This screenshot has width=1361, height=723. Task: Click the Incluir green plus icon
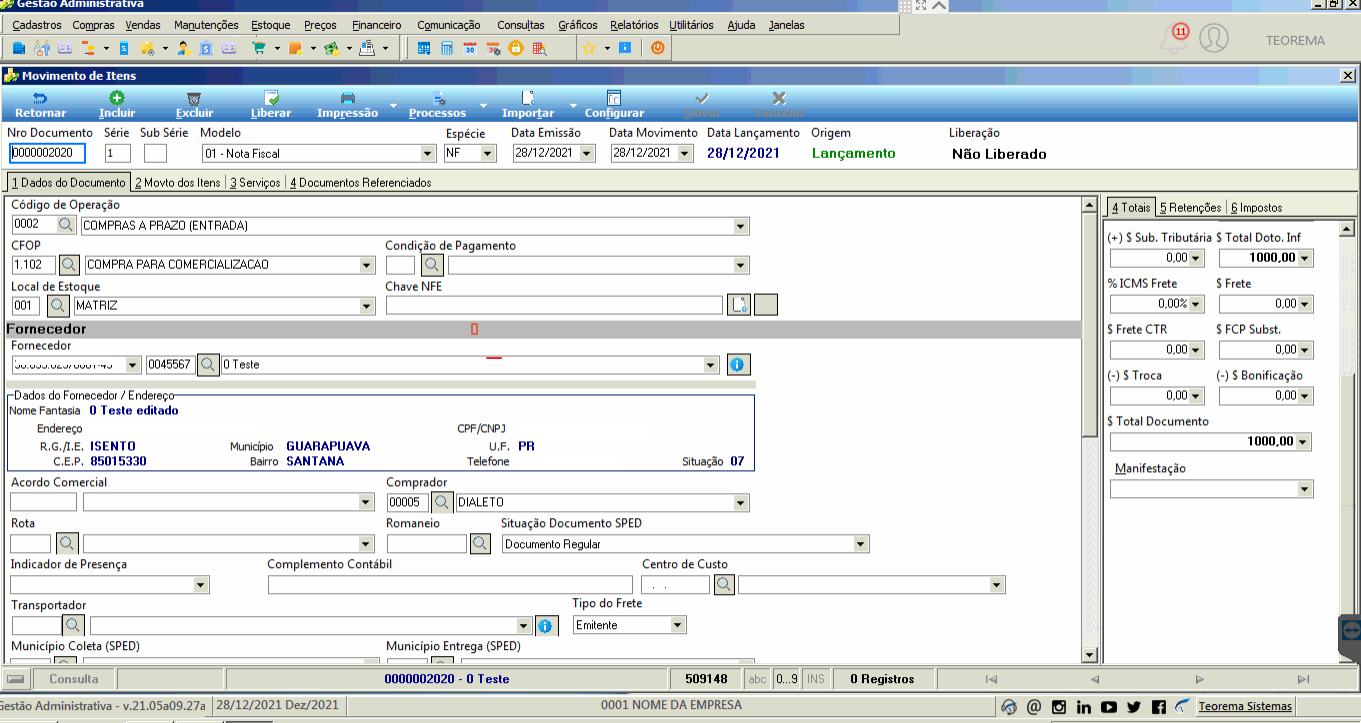click(117, 98)
